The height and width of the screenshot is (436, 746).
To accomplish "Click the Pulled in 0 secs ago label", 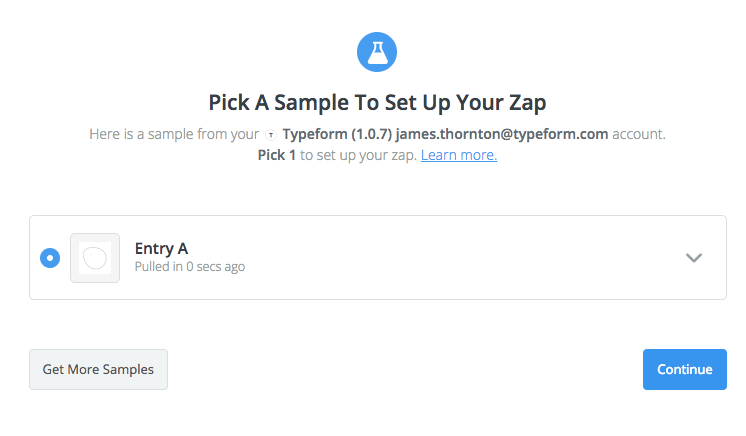I will click(x=190, y=267).
